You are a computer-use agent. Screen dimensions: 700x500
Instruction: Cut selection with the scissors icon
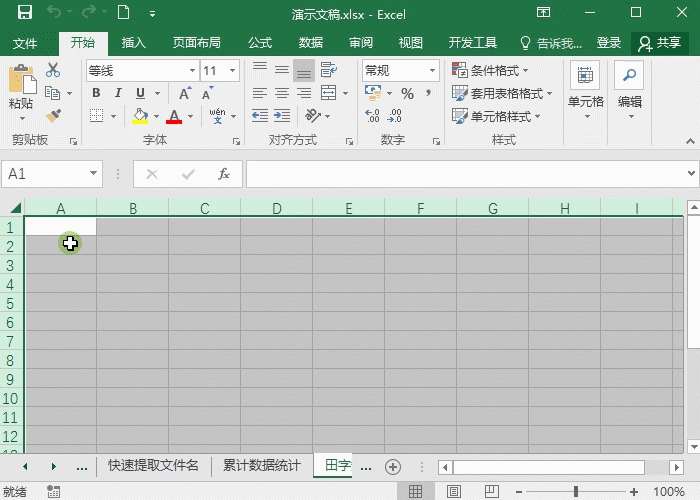53,70
